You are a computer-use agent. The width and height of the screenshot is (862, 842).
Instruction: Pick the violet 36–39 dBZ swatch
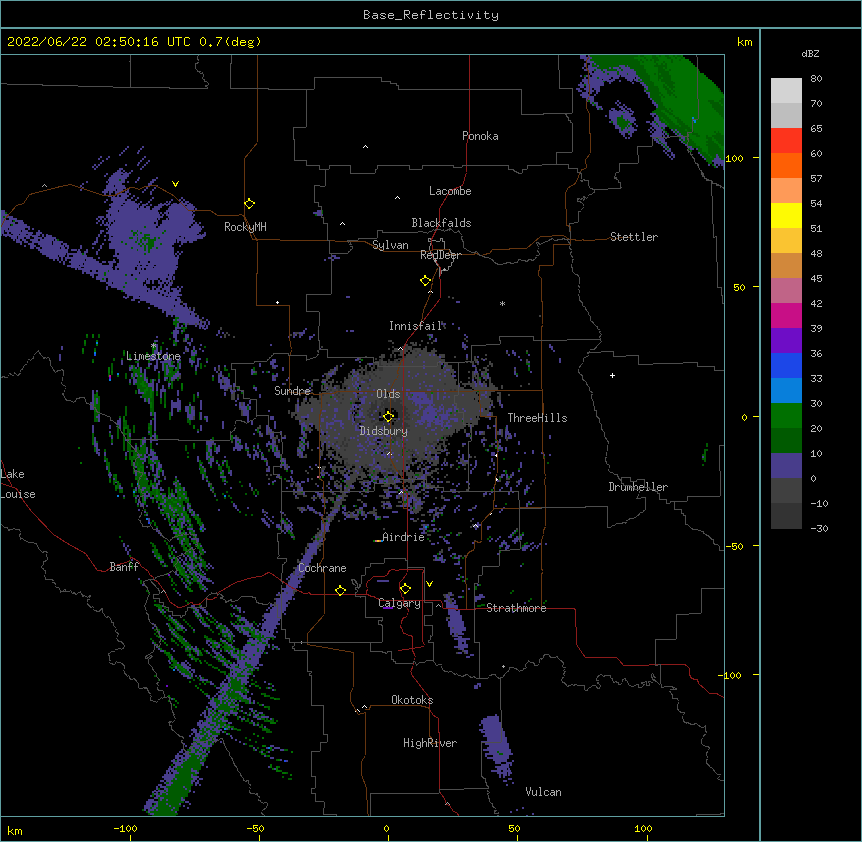coord(786,341)
